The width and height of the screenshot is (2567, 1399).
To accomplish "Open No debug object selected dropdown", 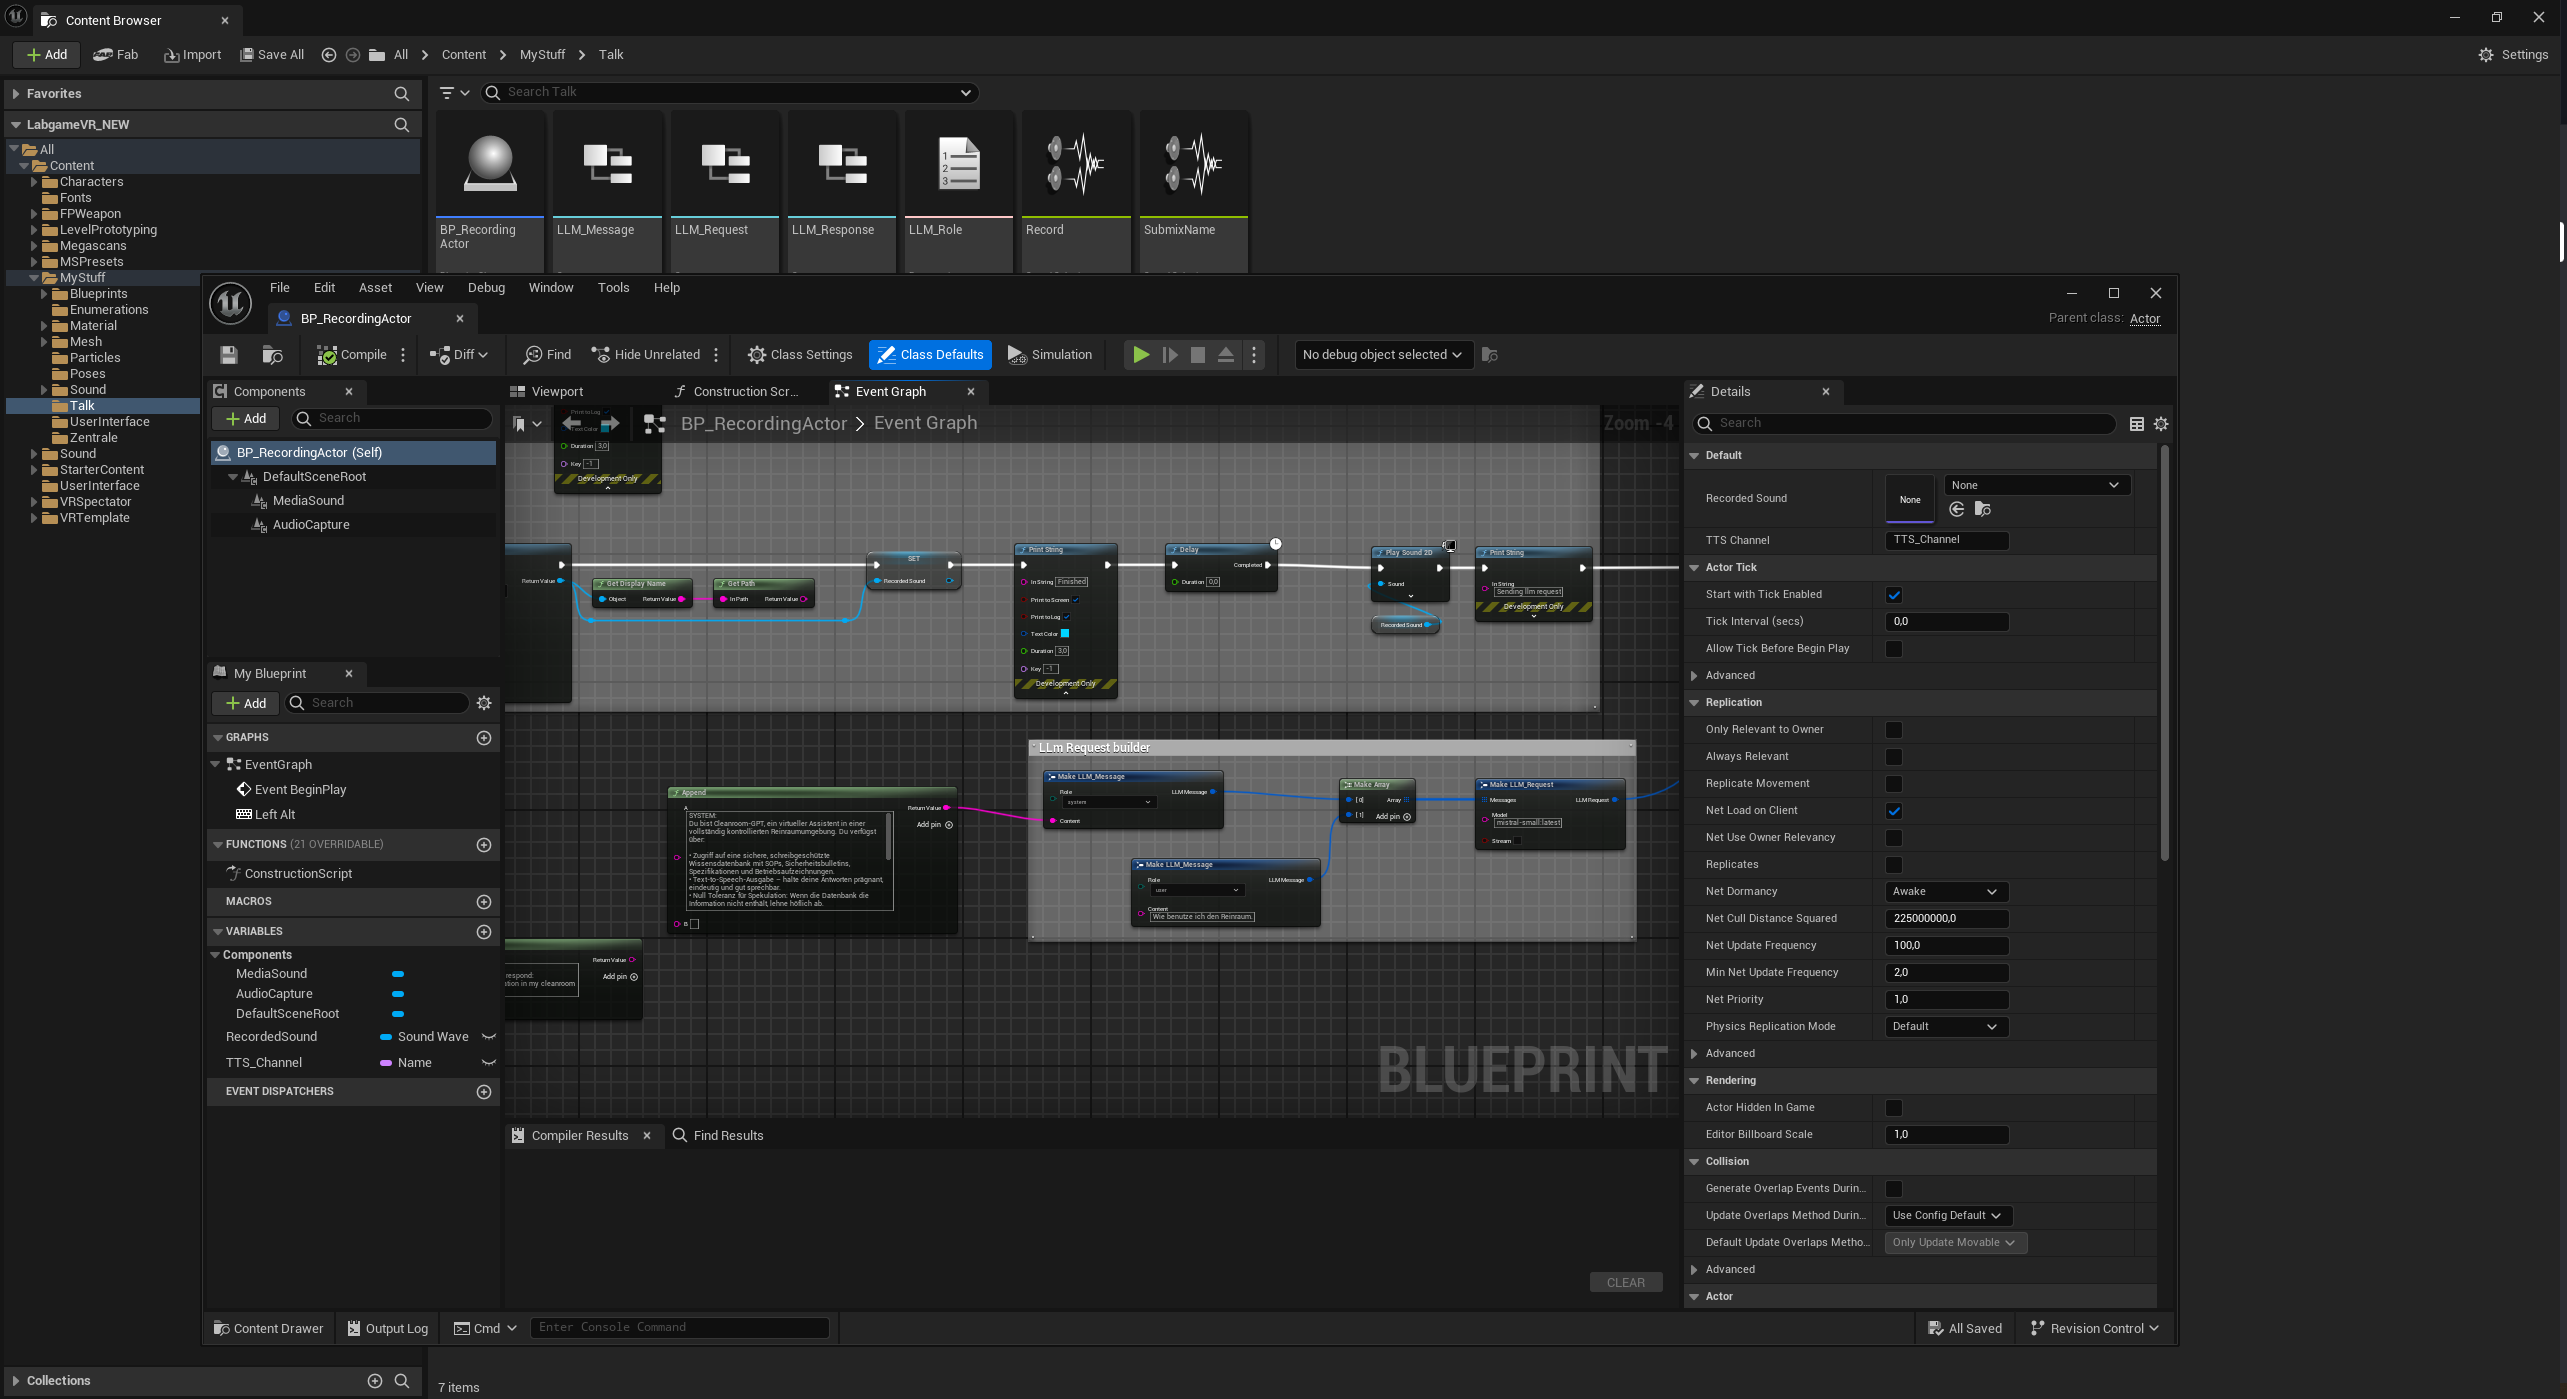I will click(1382, 355).
